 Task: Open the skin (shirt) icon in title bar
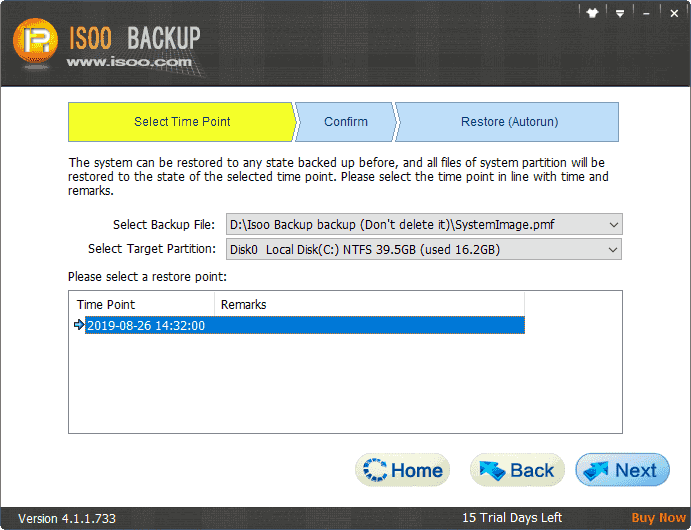592,14
